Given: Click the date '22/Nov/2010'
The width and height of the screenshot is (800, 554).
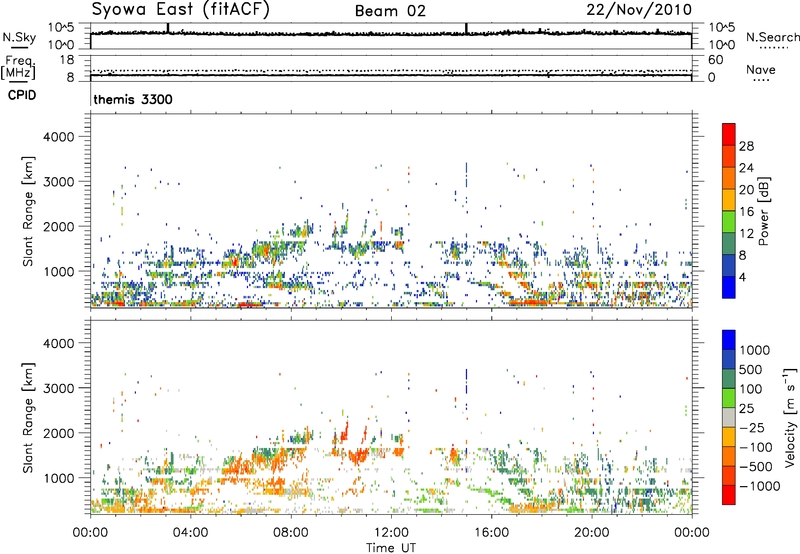Looking at the screenshot, I should (639, 10).
